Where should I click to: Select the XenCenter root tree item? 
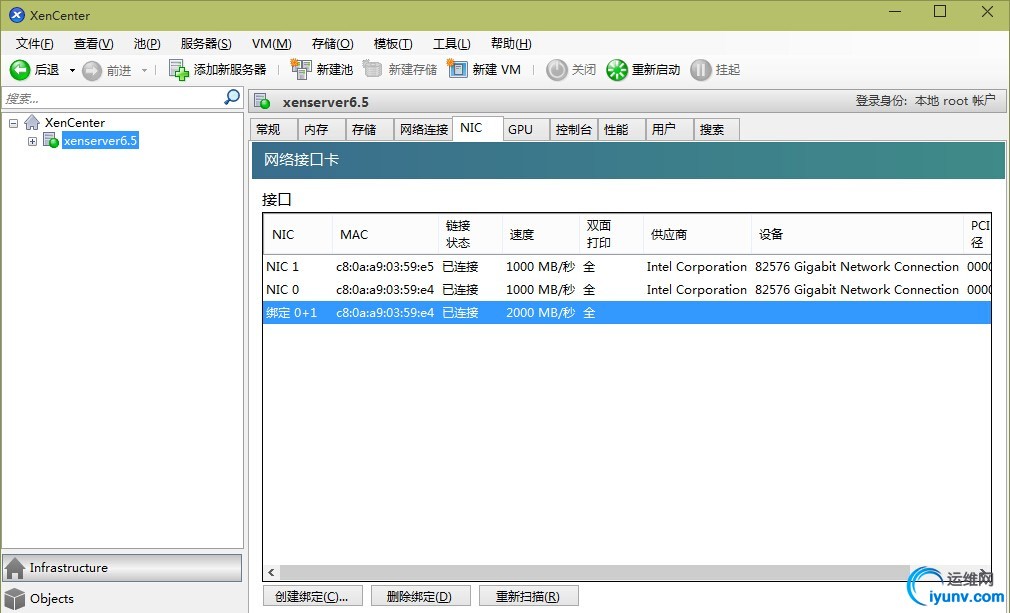75,122
